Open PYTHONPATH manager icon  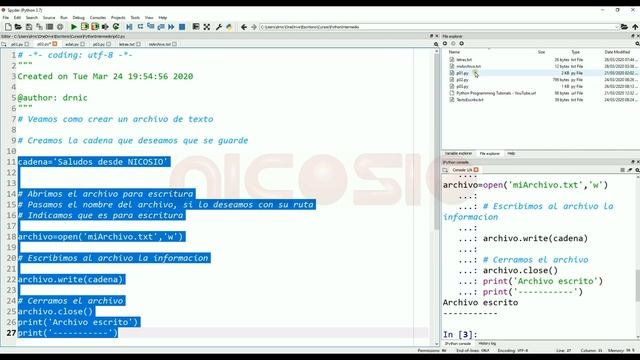click(x=229, y=27)
